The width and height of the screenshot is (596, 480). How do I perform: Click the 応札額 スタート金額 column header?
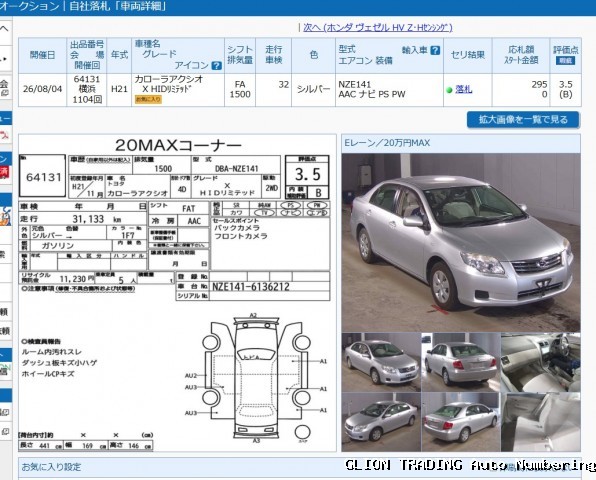pos(521,55)
